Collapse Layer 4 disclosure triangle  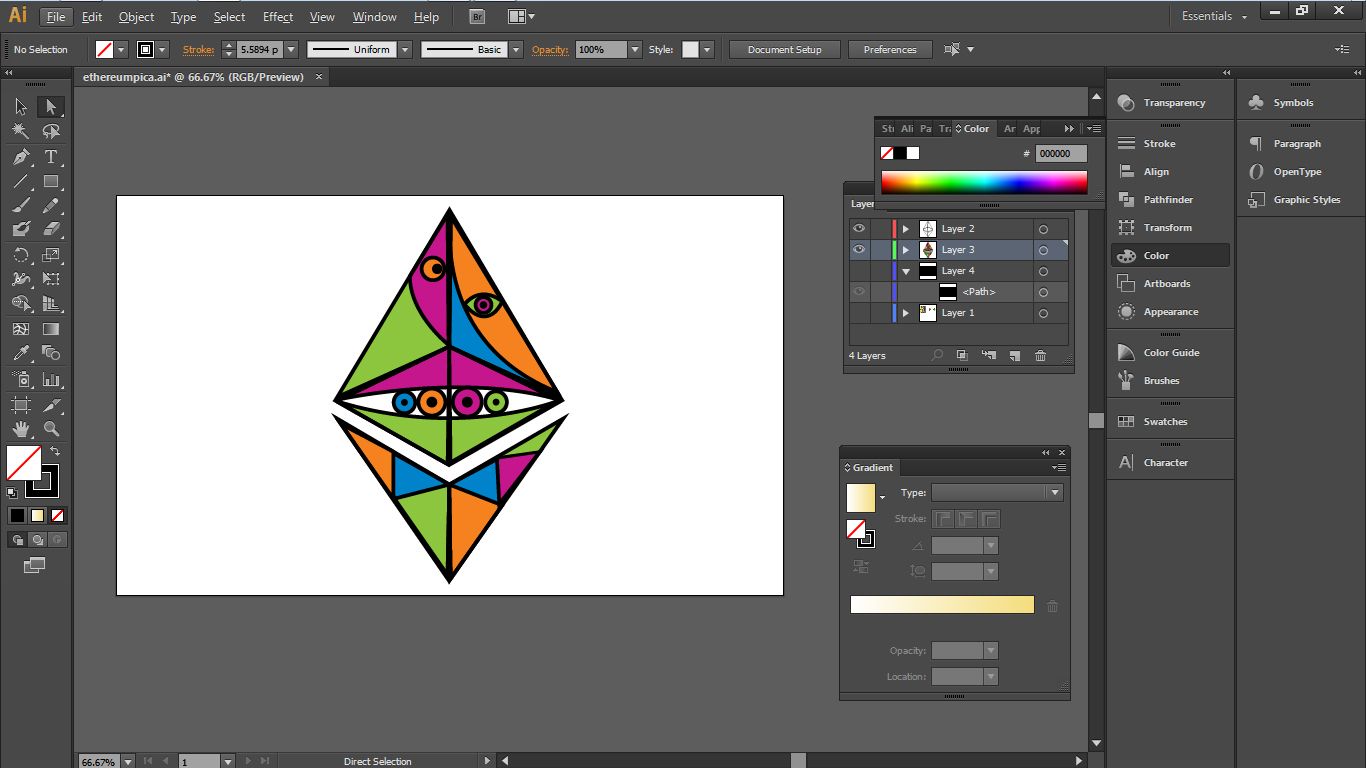pos(906,271)
